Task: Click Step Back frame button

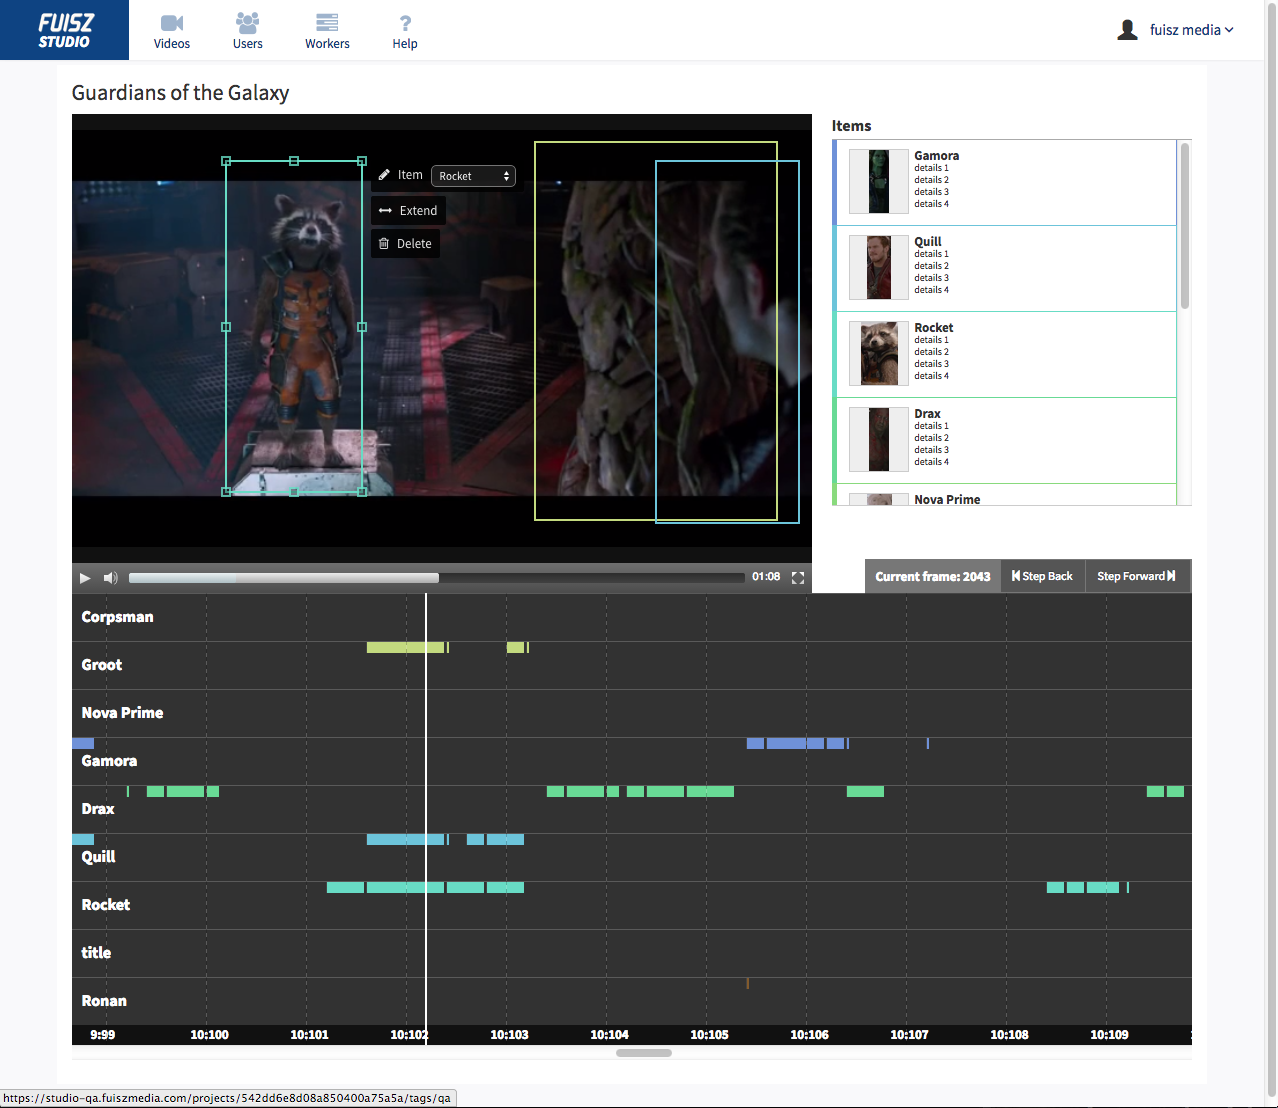Action: coord(1042,577)
